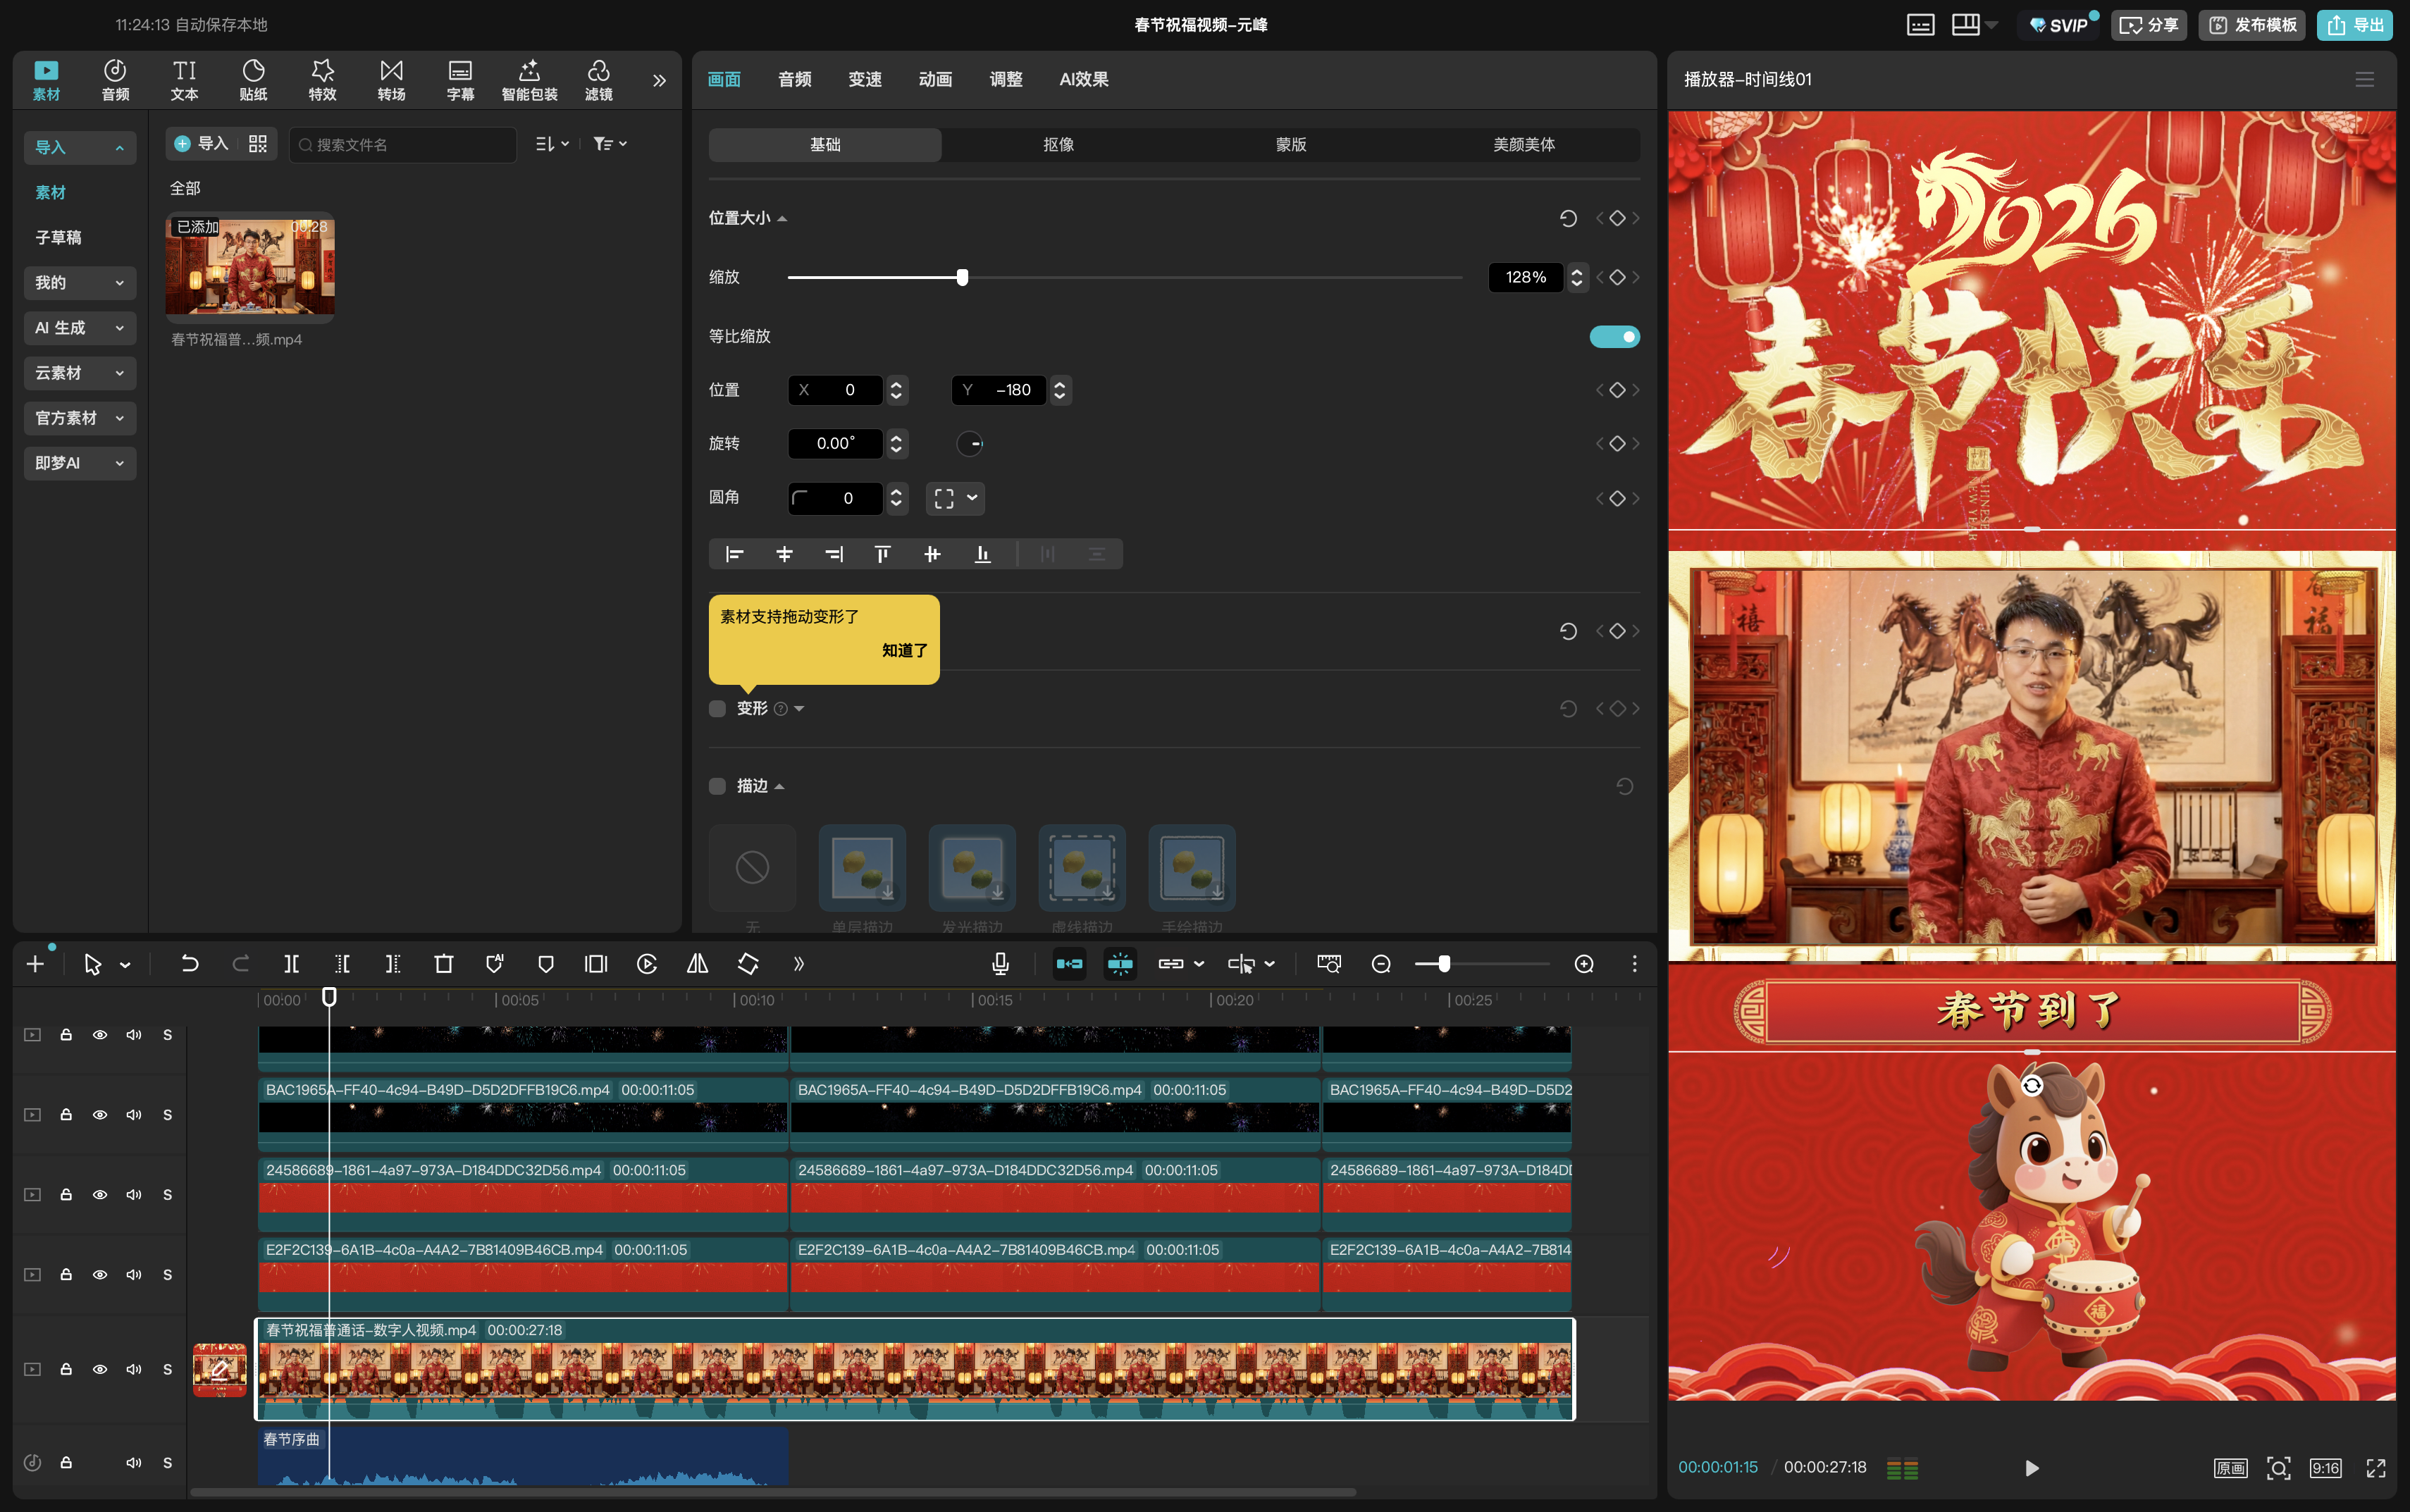2410x1512 pixels.
Task: Click the 分享 share button
Action: coord(2149,25)
